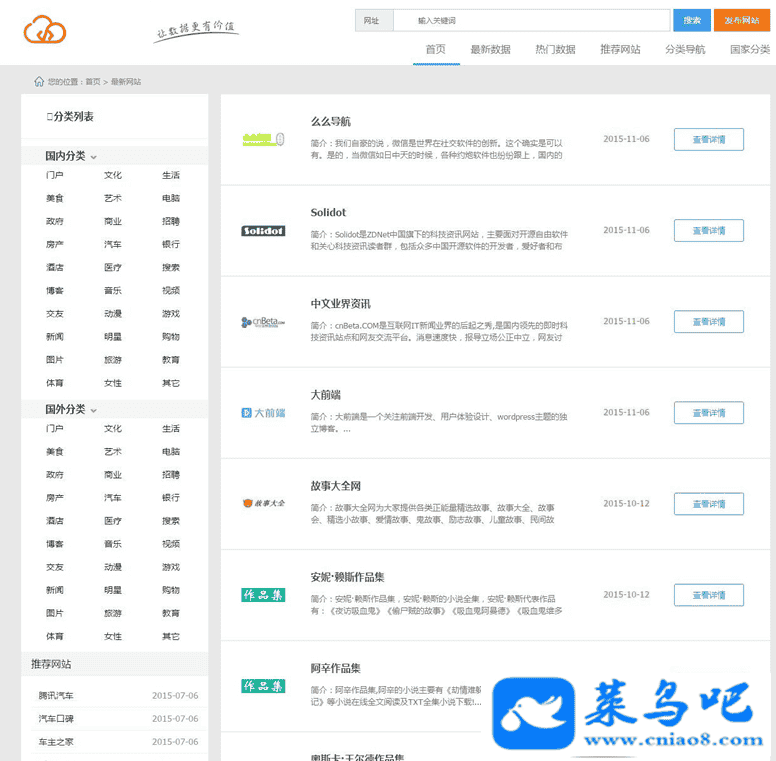Click the blue 搜索 button

[x=692, y=20]
